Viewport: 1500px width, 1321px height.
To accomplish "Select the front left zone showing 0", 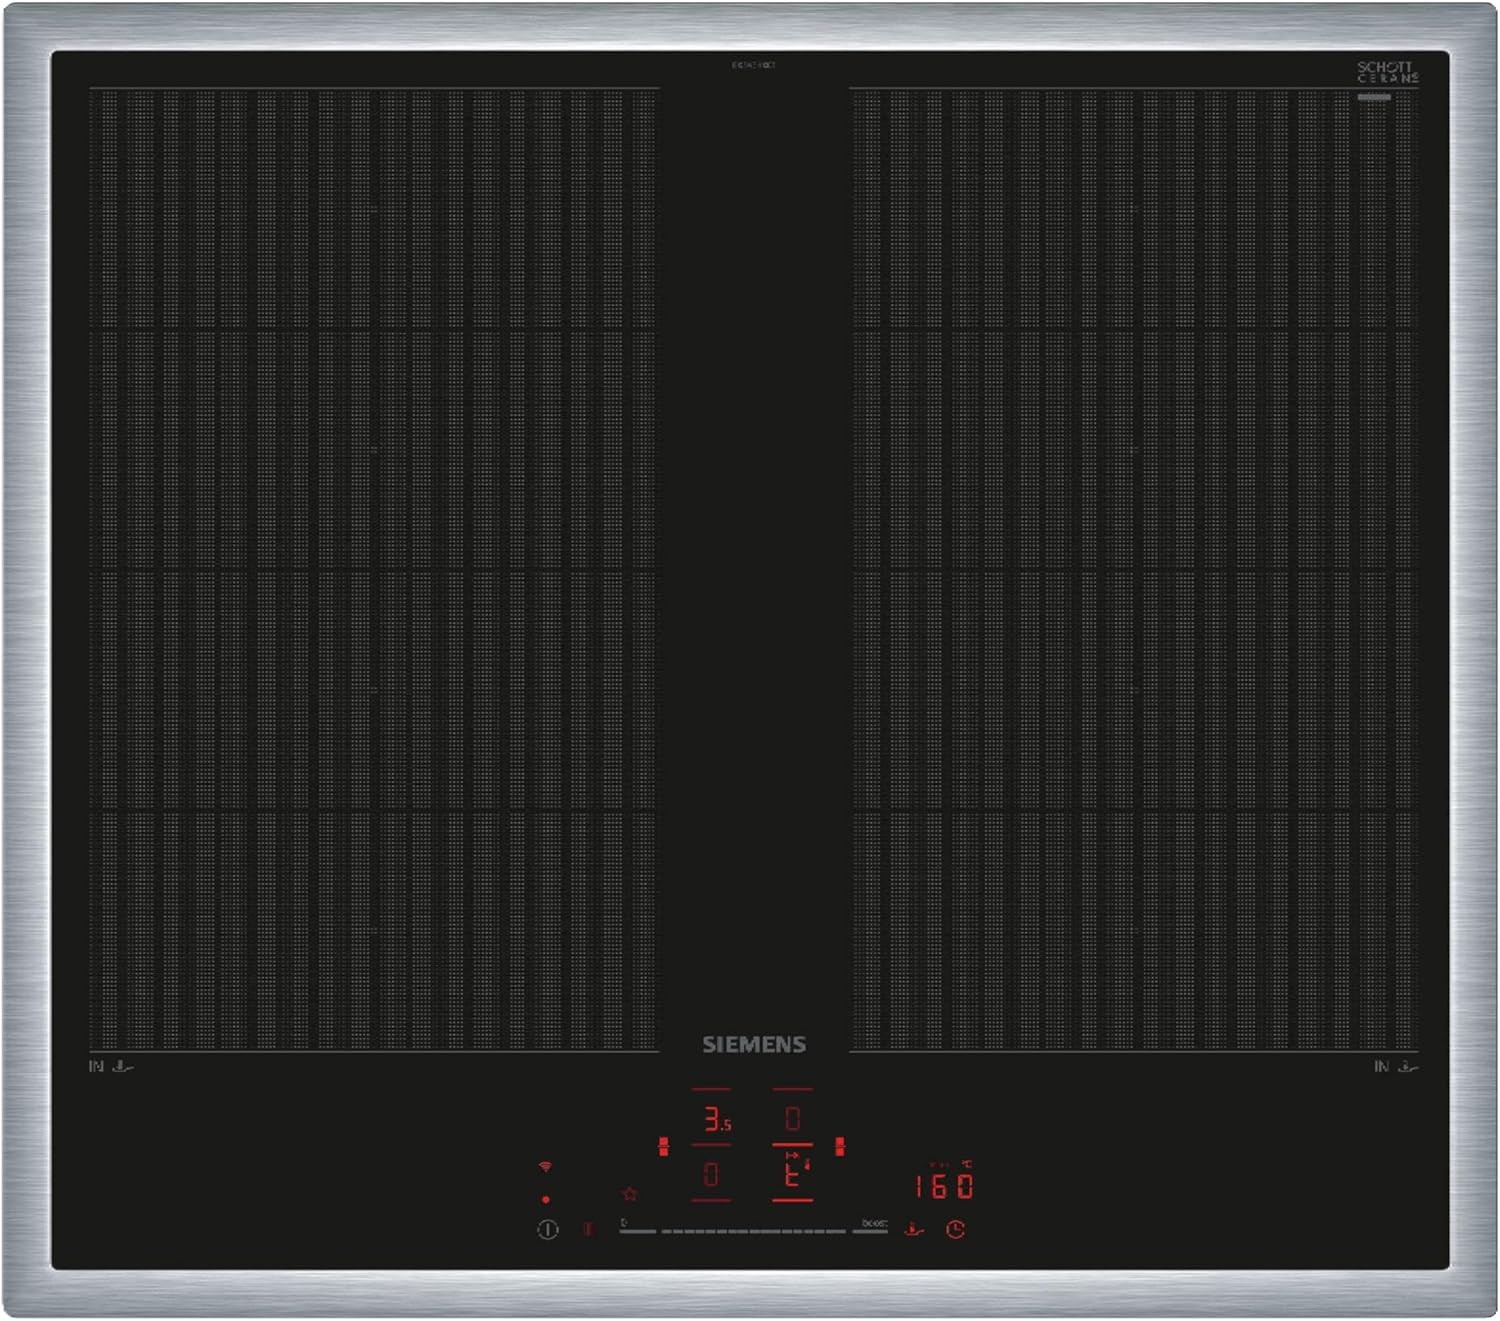I will pyautogui.click(x=711, y=1174).
